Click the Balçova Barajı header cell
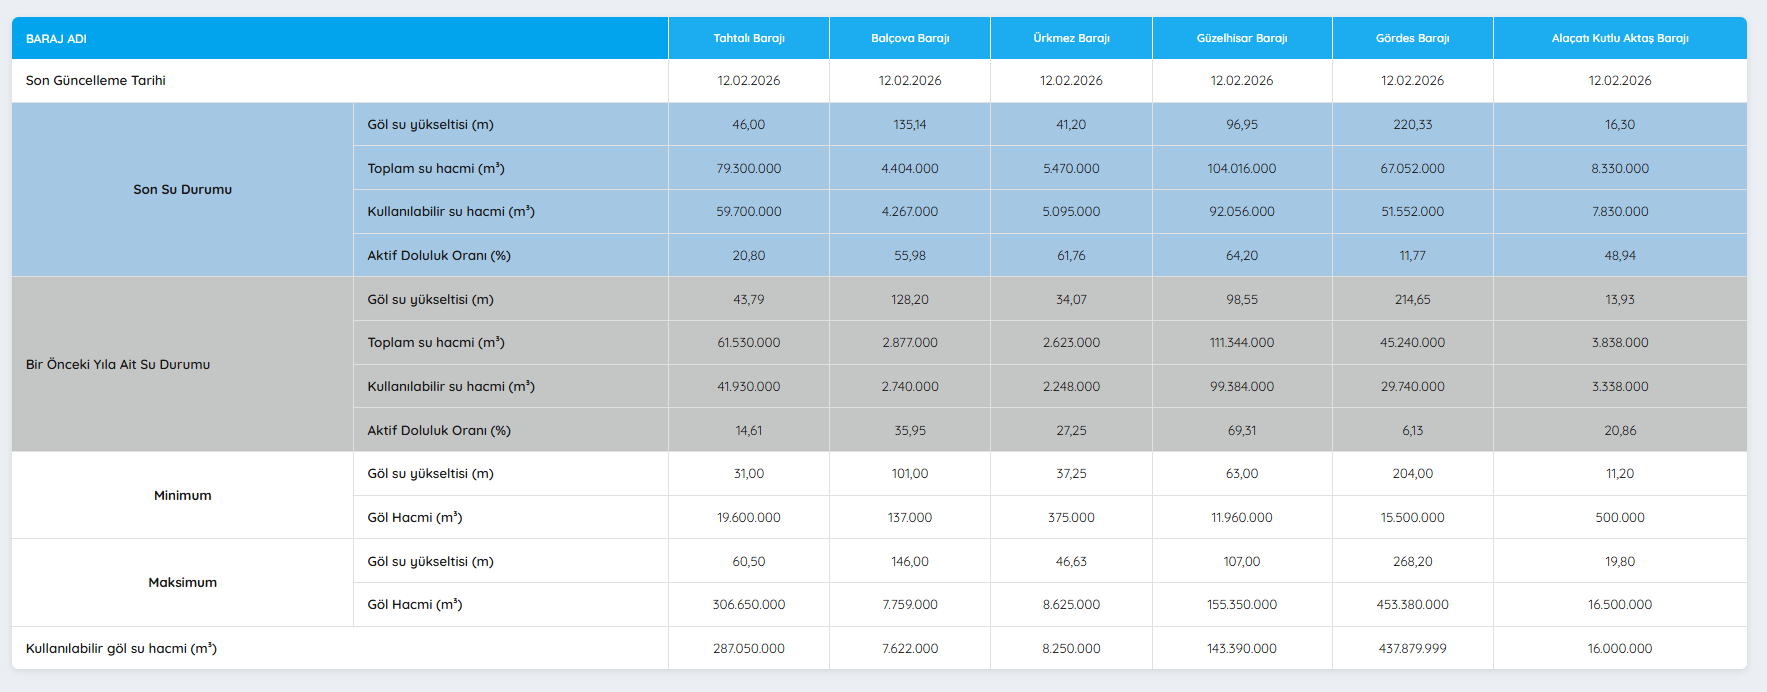 tap(909, 39)
